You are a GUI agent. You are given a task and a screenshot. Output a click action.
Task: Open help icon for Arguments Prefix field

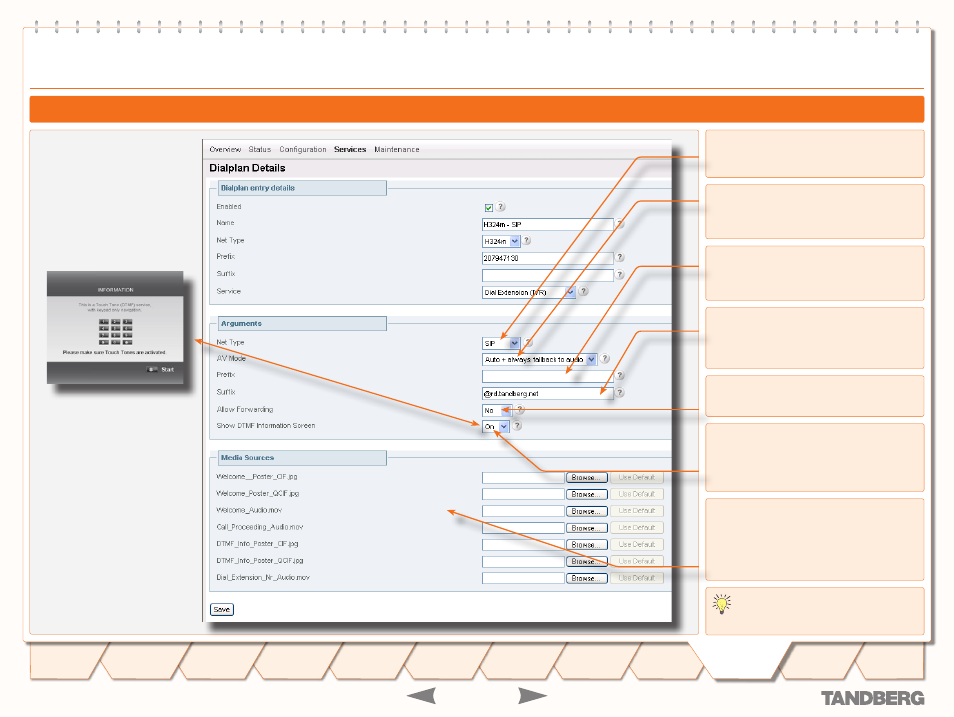coord(619,376)
